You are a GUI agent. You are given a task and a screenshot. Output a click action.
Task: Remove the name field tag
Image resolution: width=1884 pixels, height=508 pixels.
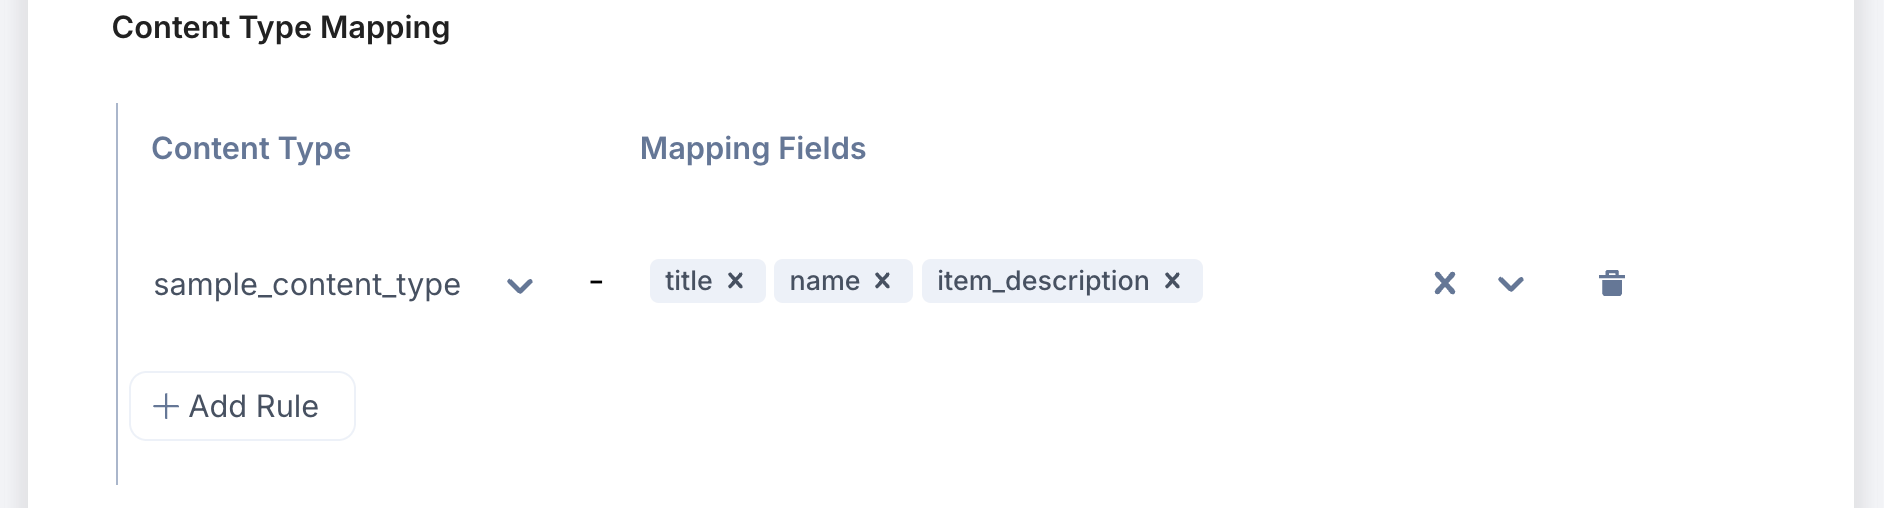click(882, 281)
